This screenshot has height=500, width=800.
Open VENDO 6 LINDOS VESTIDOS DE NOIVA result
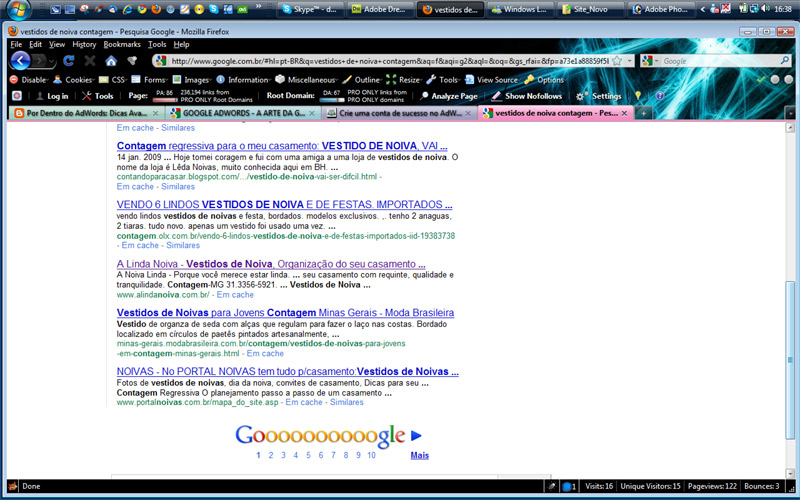coord(284,205)
